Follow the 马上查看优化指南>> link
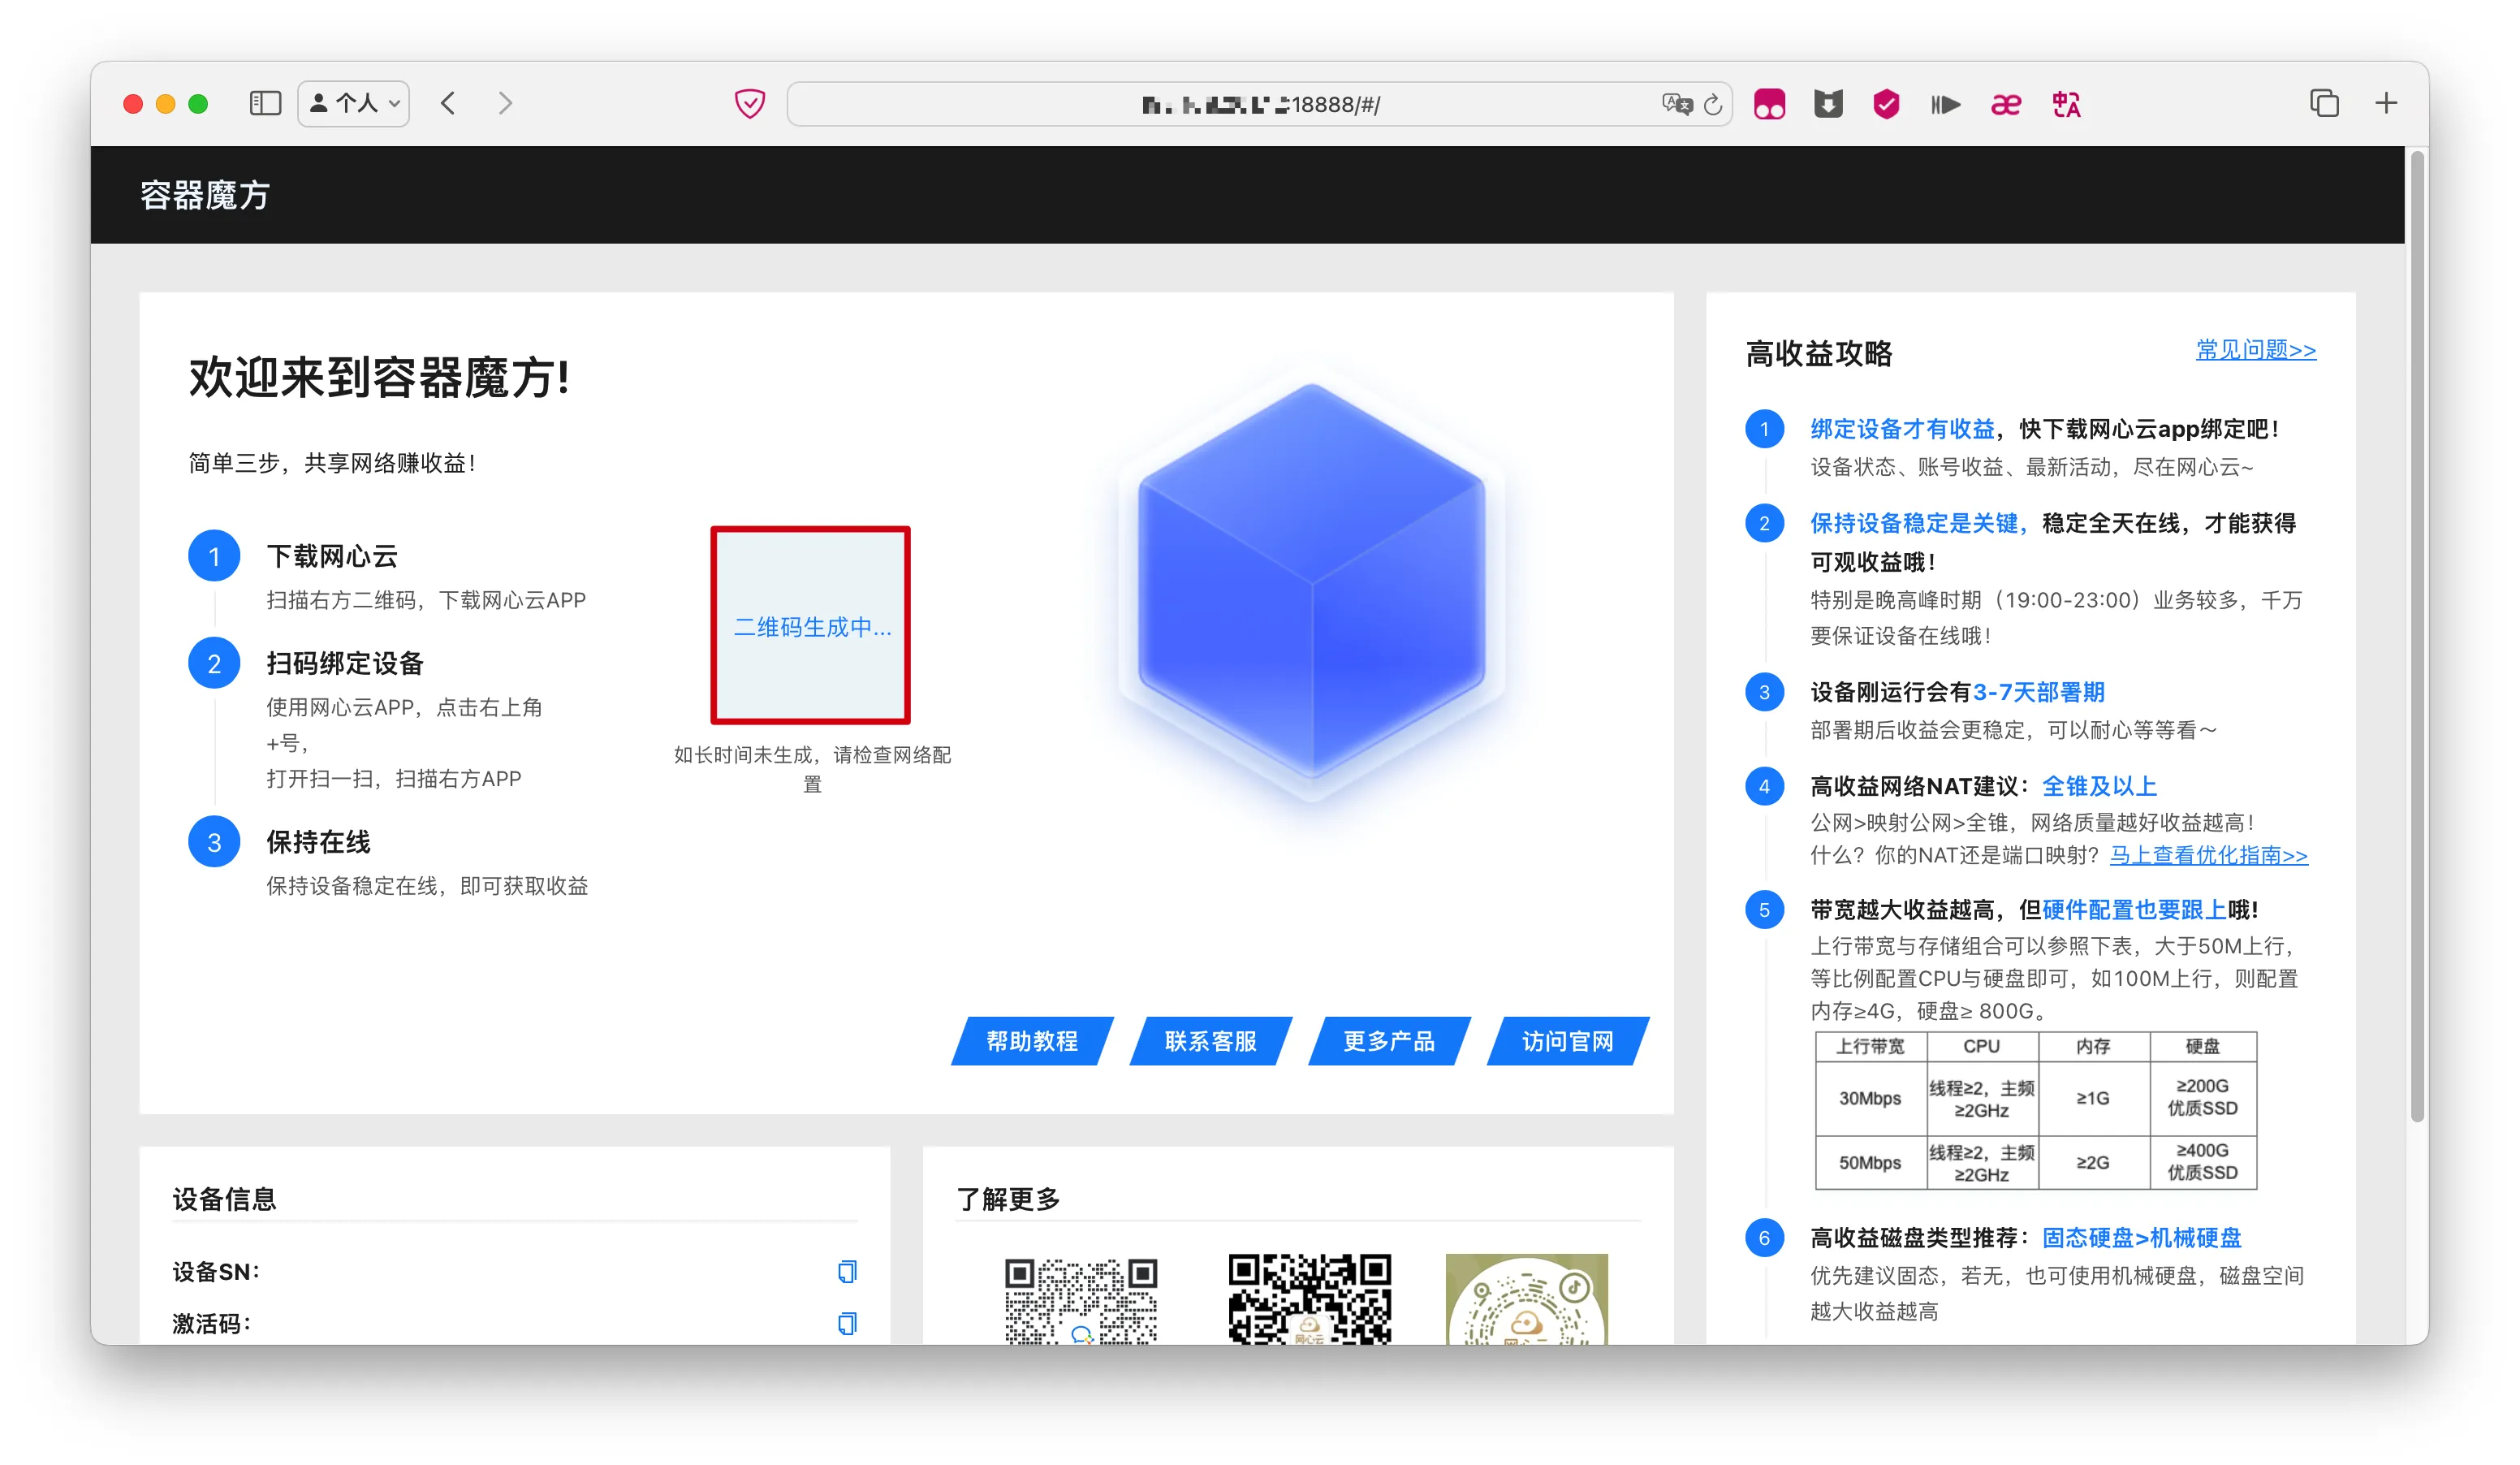2520x1465 pixels. pos(2209,855)
